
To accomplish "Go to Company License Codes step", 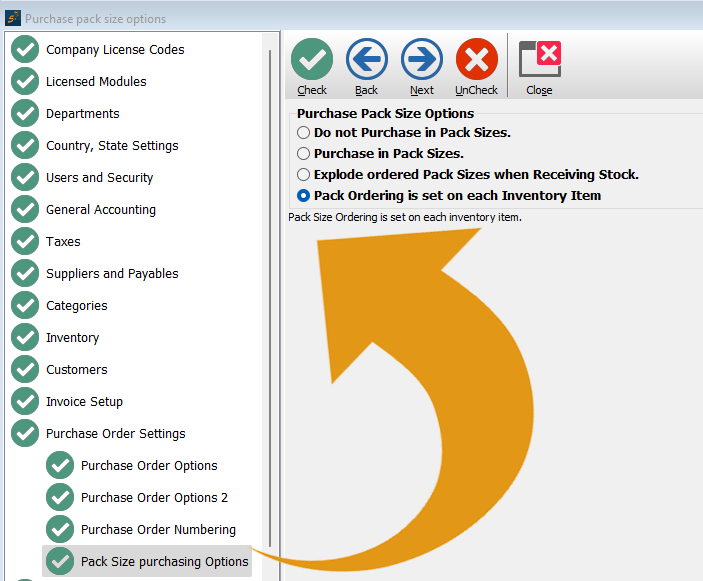I will click(x=115, y=50).
